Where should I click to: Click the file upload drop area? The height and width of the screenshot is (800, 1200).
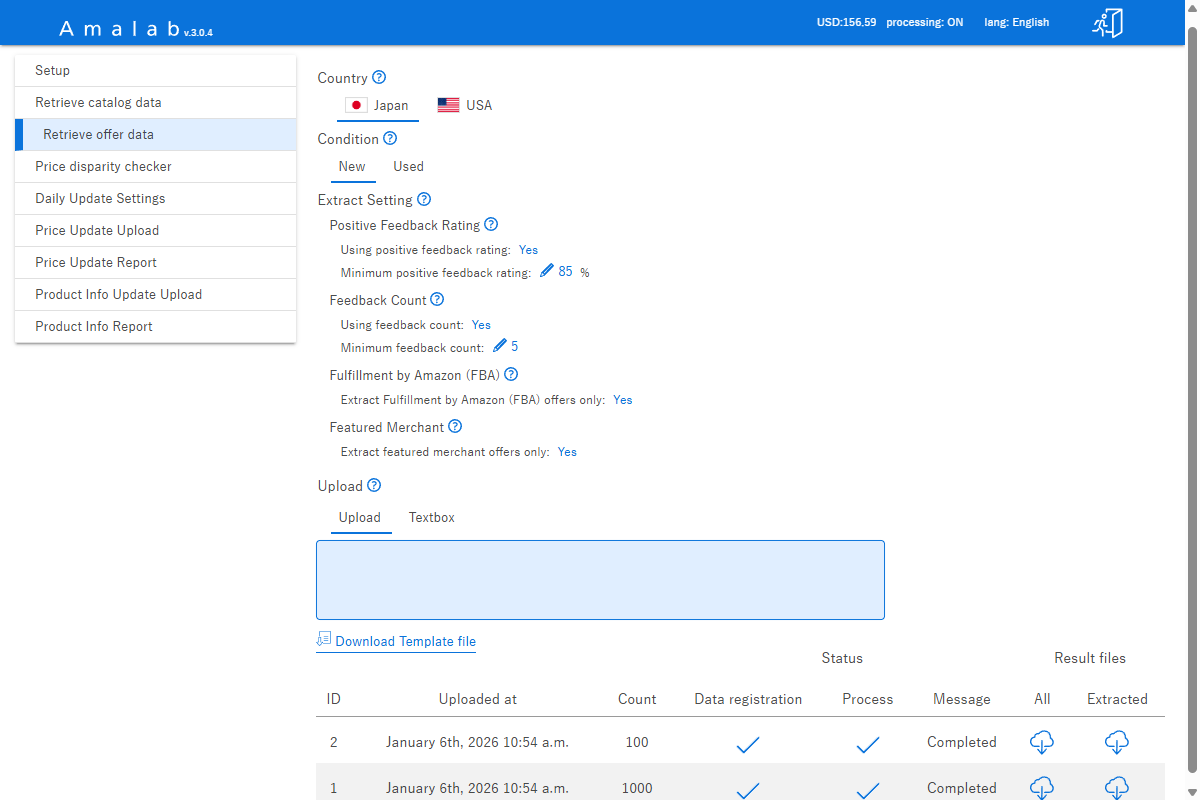point(600,580)
